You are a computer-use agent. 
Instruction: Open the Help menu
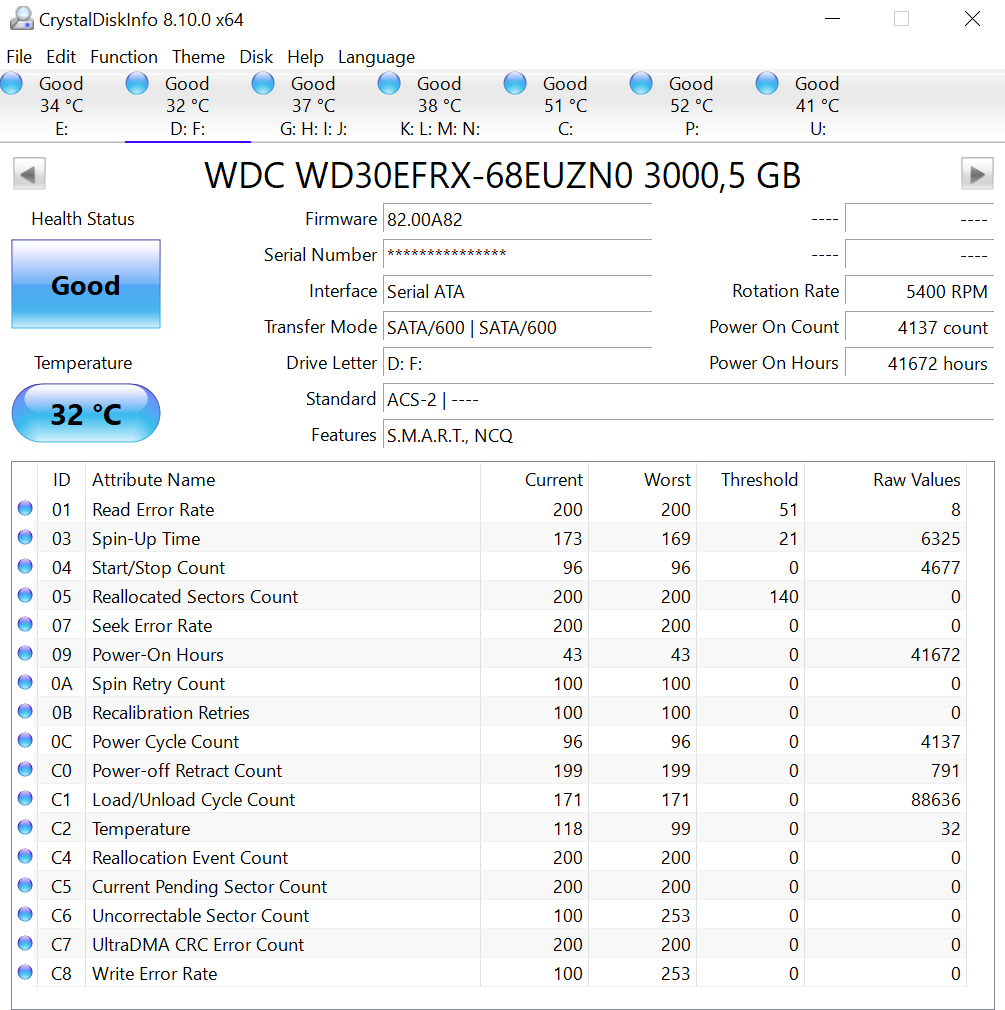[x=305, y=57]
